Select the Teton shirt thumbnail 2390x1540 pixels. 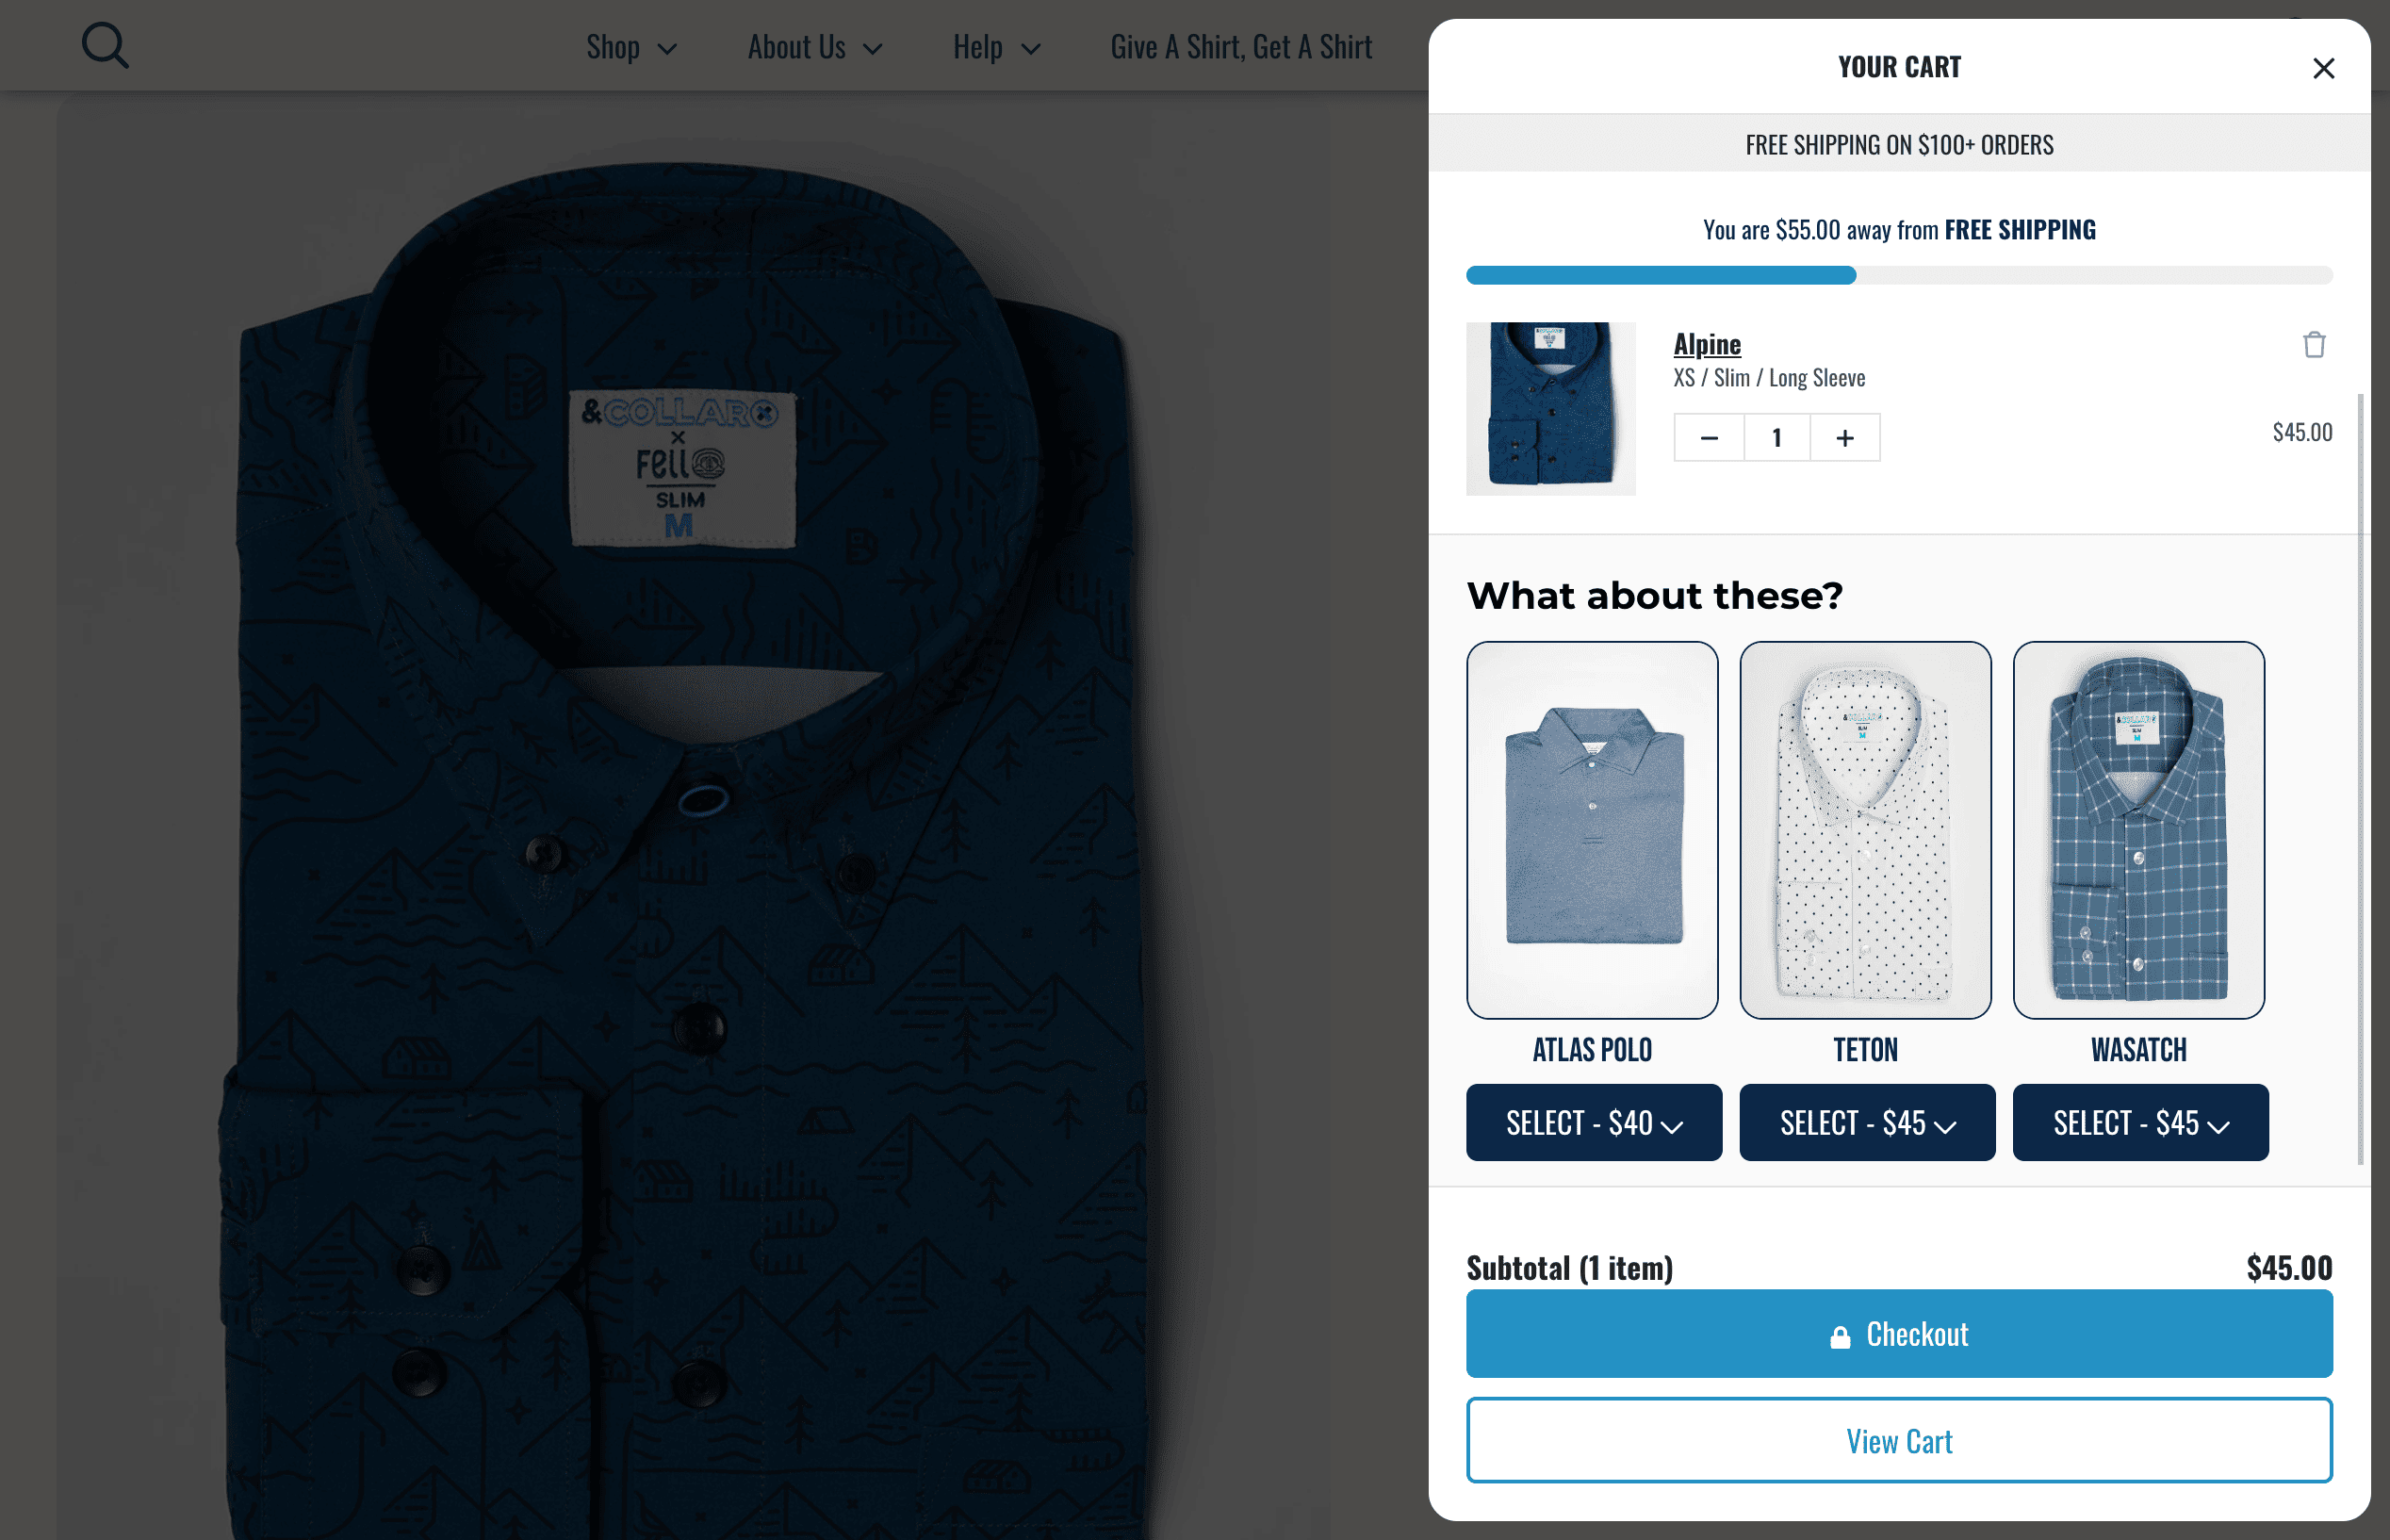[1864, 829]
